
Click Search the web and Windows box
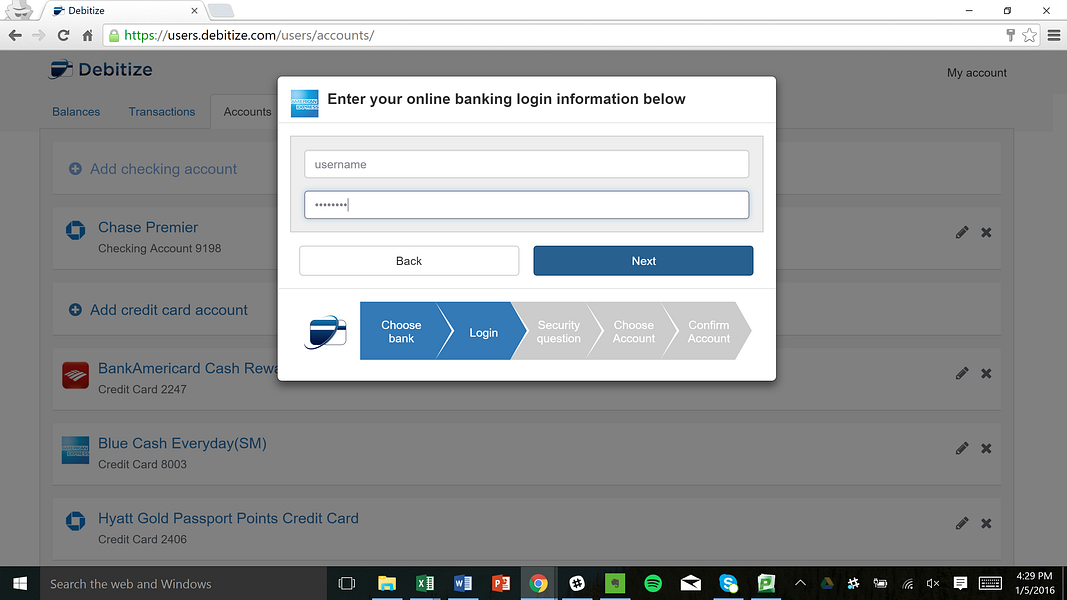tap(184, 584)
